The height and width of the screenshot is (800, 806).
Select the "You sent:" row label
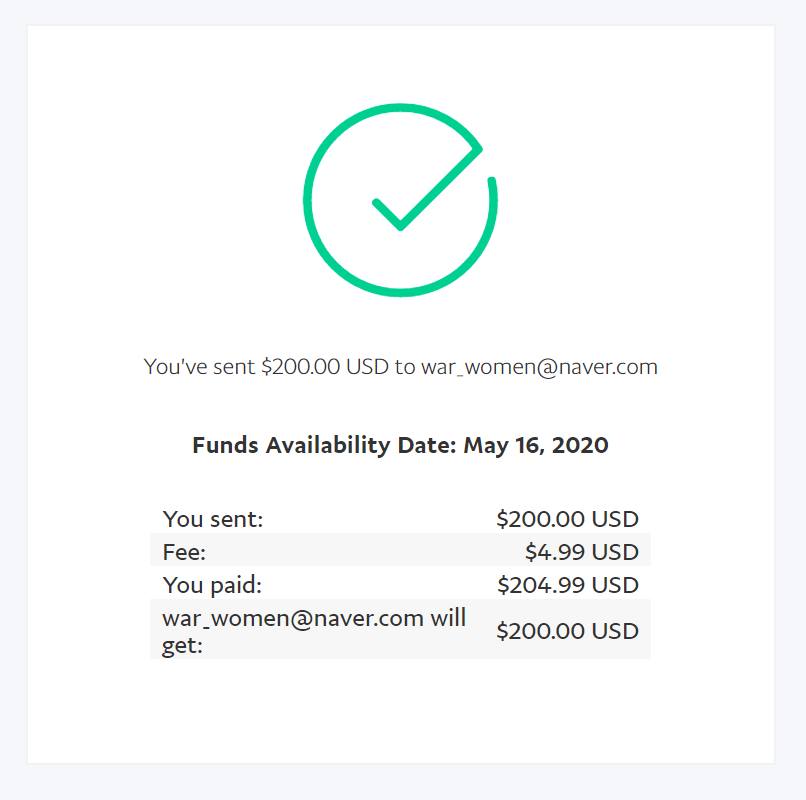coord(212,519)
